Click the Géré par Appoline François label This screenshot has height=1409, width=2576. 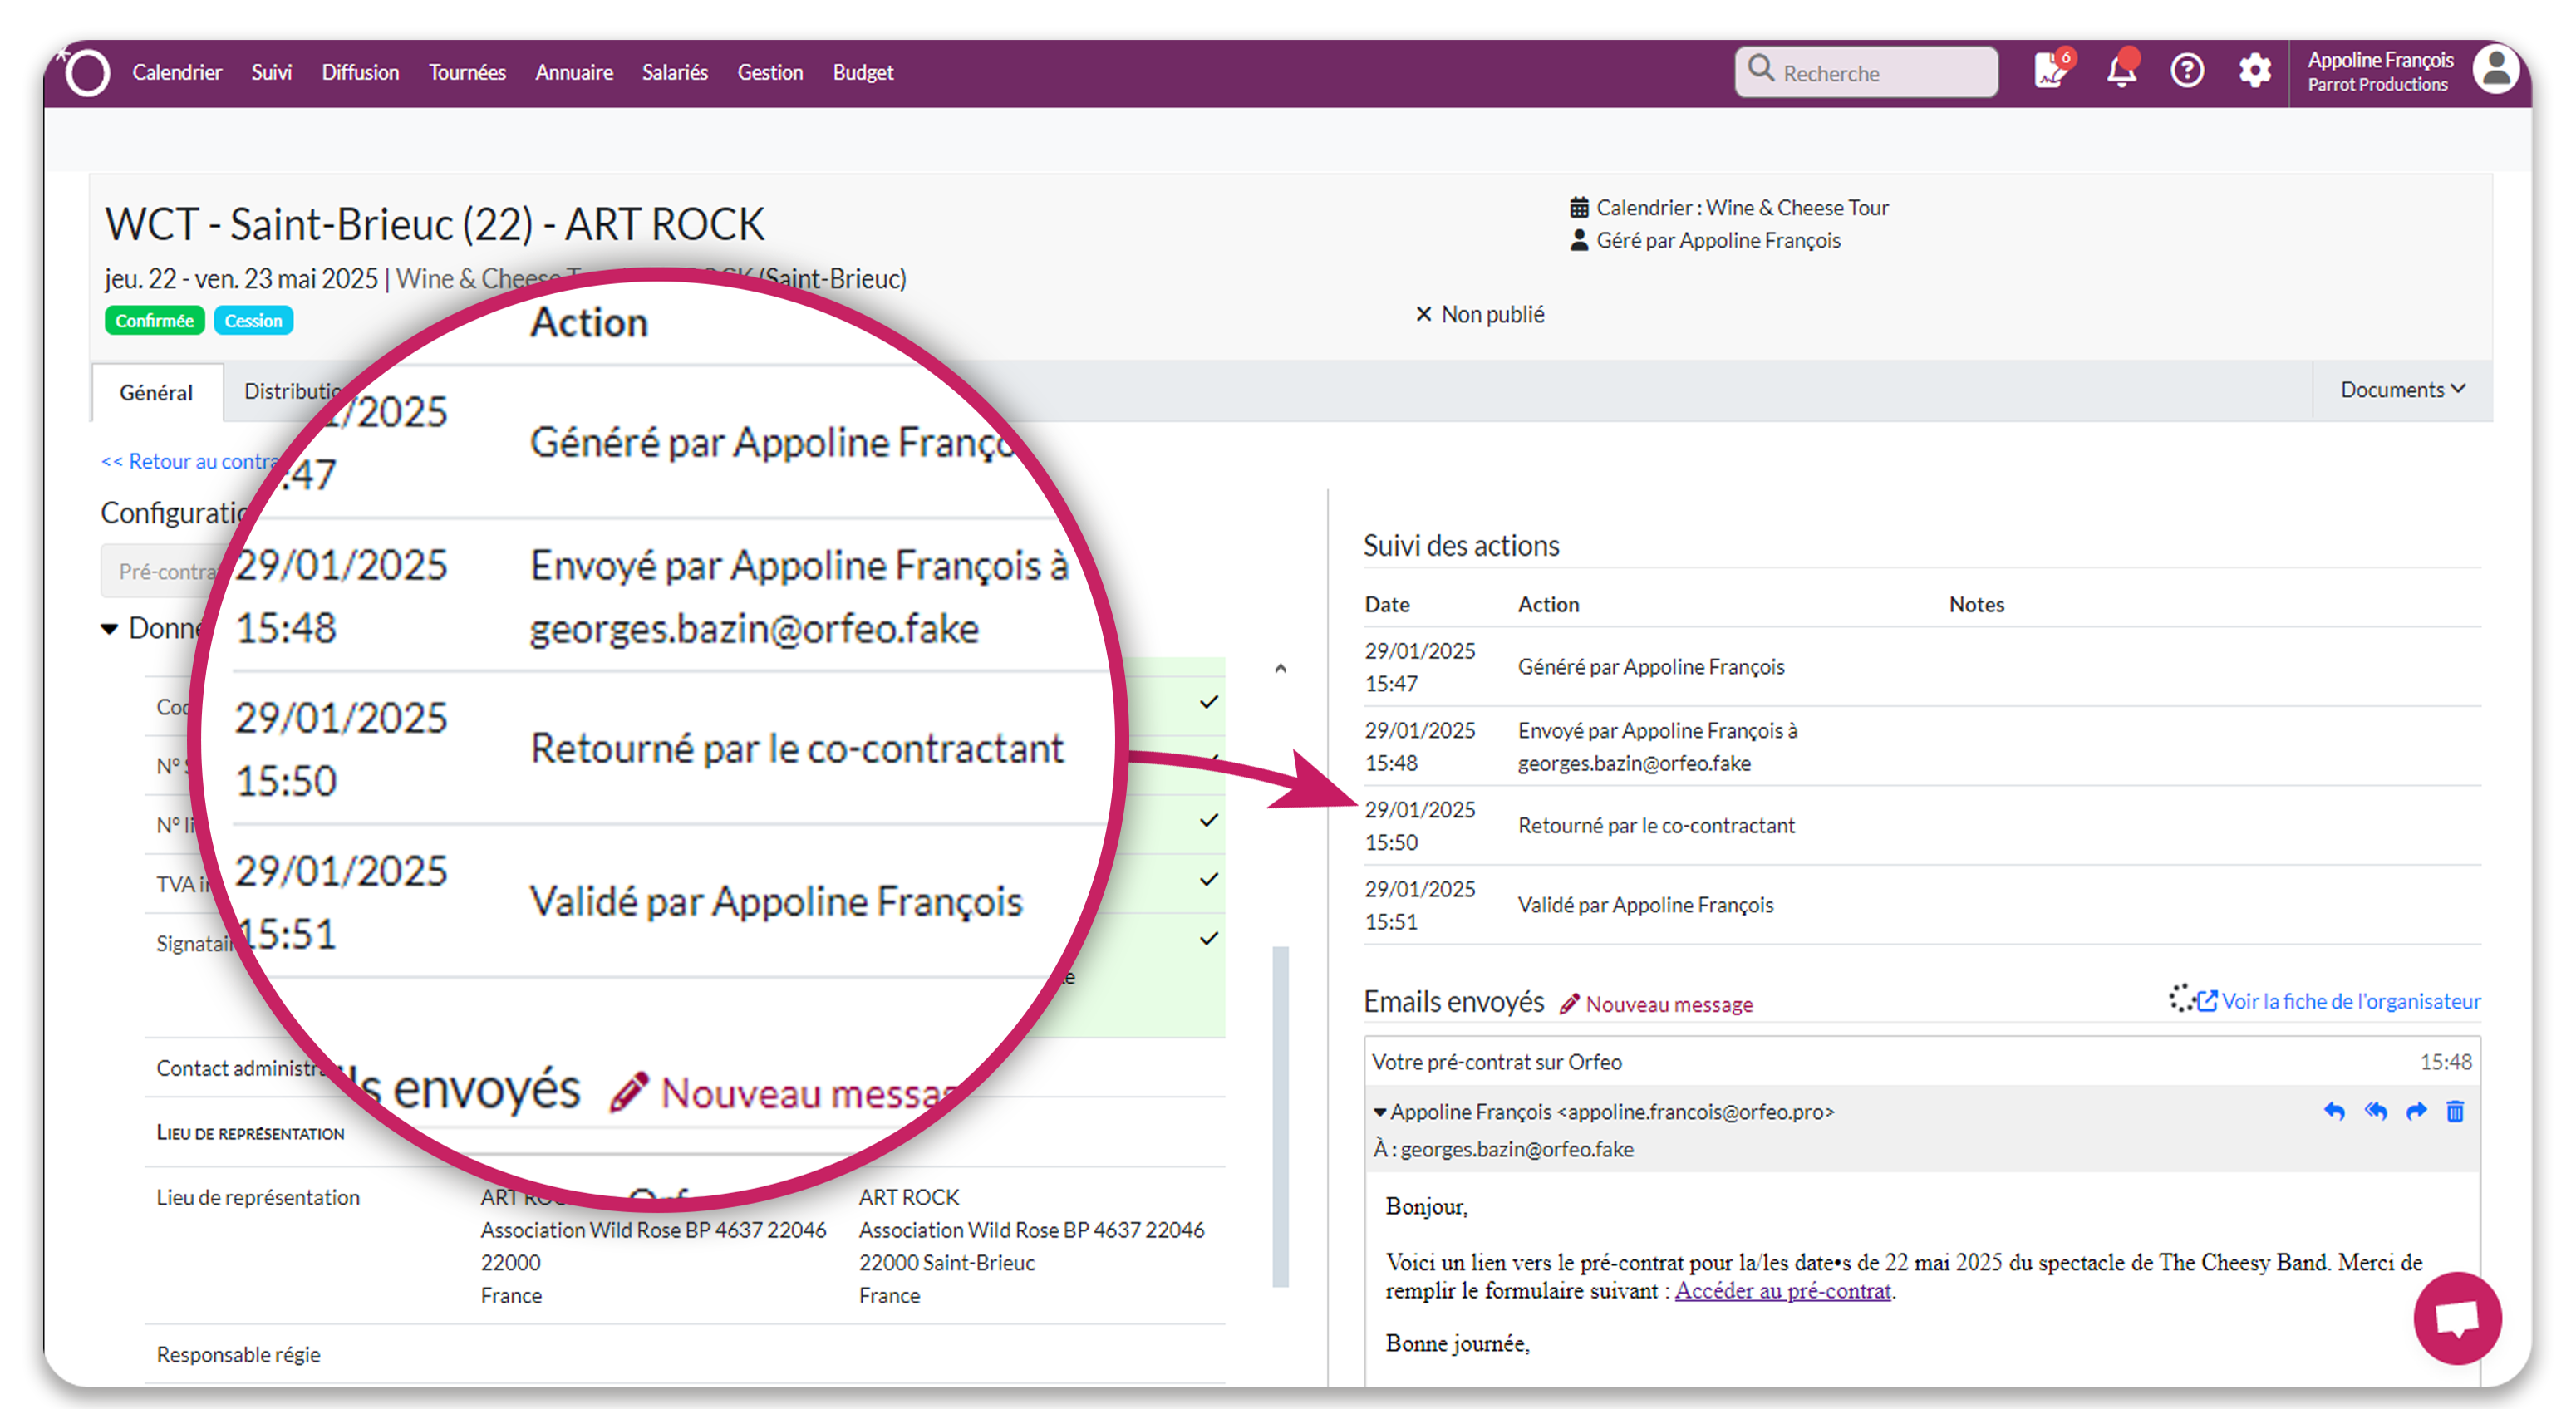(1705, 240)
